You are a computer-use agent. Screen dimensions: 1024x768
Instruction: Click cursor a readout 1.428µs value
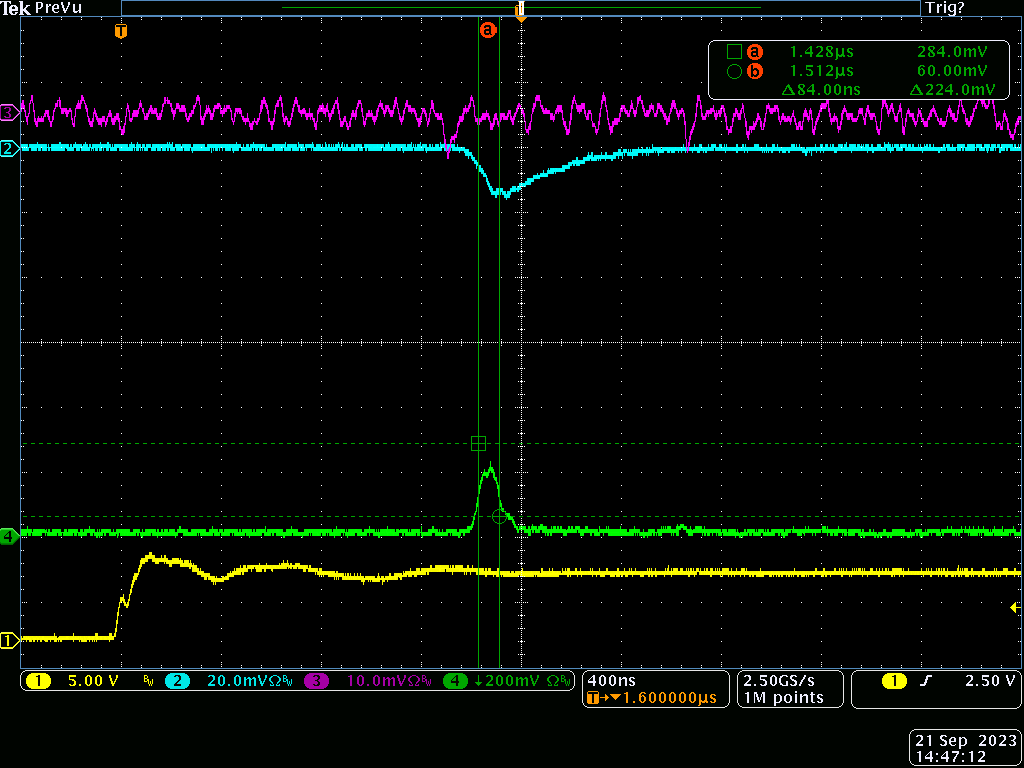(822, 52)
